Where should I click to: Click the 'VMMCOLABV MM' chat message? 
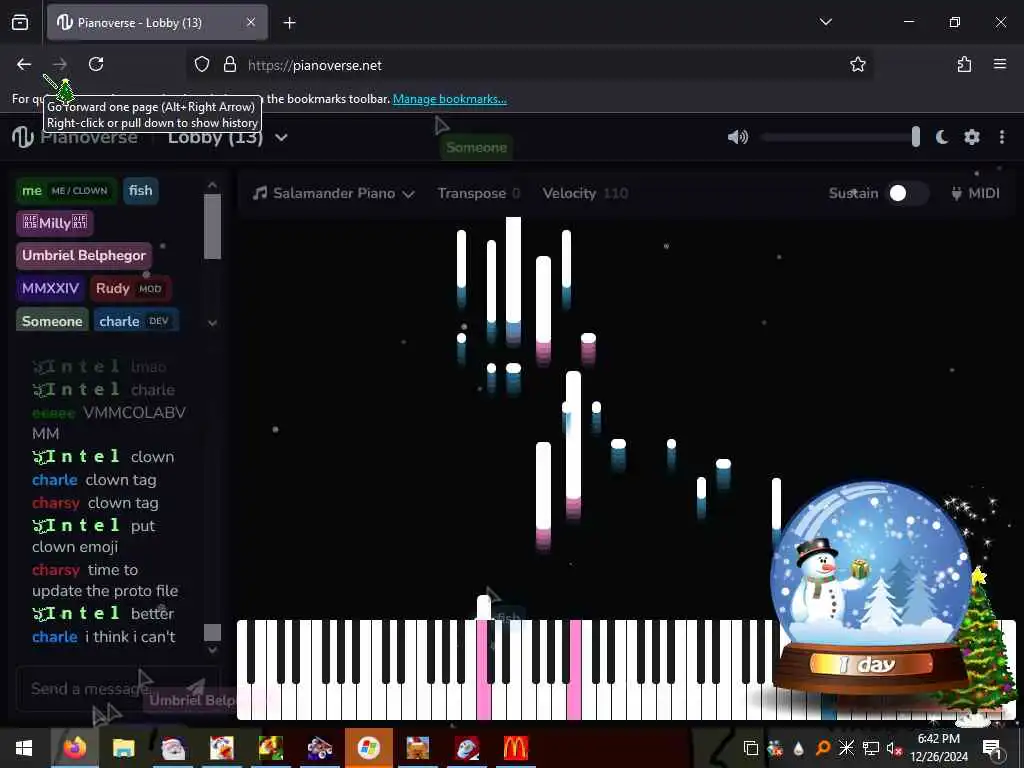108,423
